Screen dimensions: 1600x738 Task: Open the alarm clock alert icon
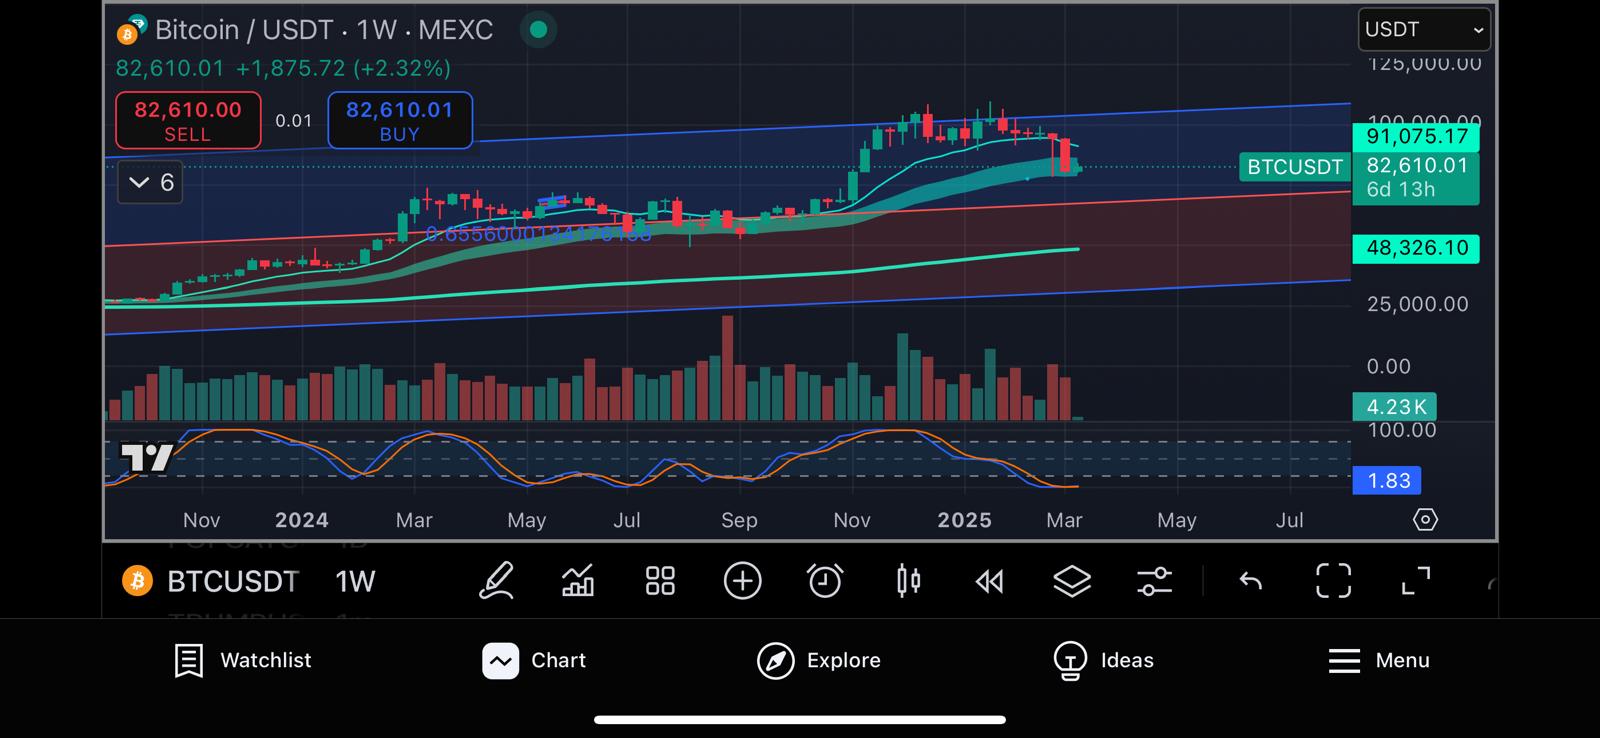coord(825,581)
